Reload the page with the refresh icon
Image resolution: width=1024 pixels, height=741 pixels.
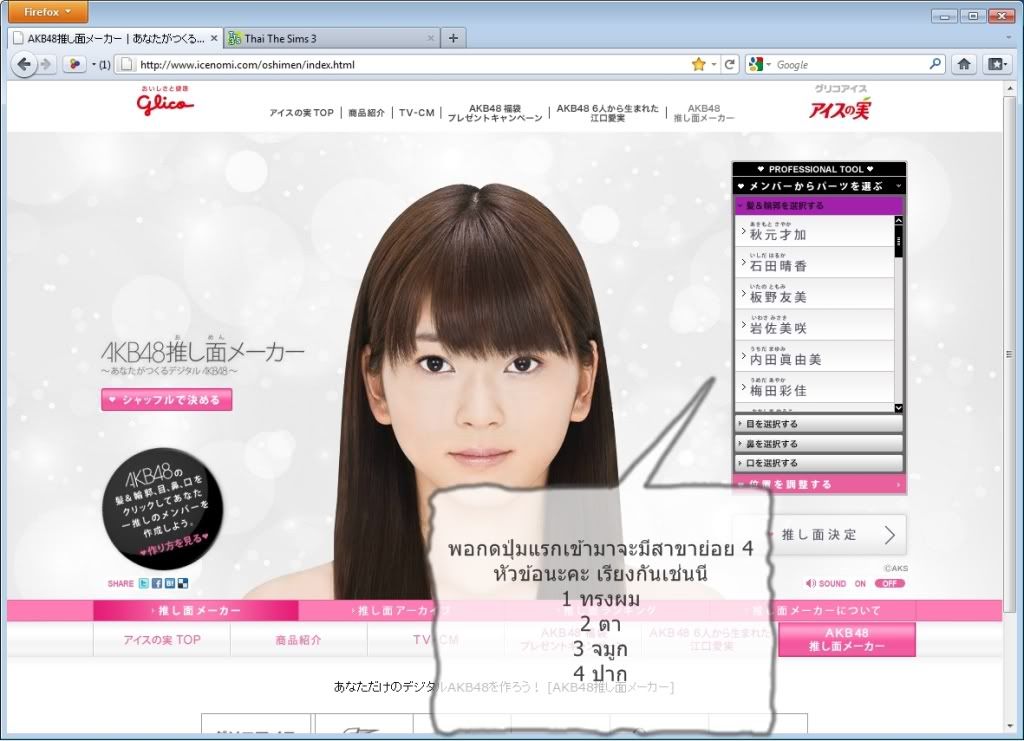729,64
